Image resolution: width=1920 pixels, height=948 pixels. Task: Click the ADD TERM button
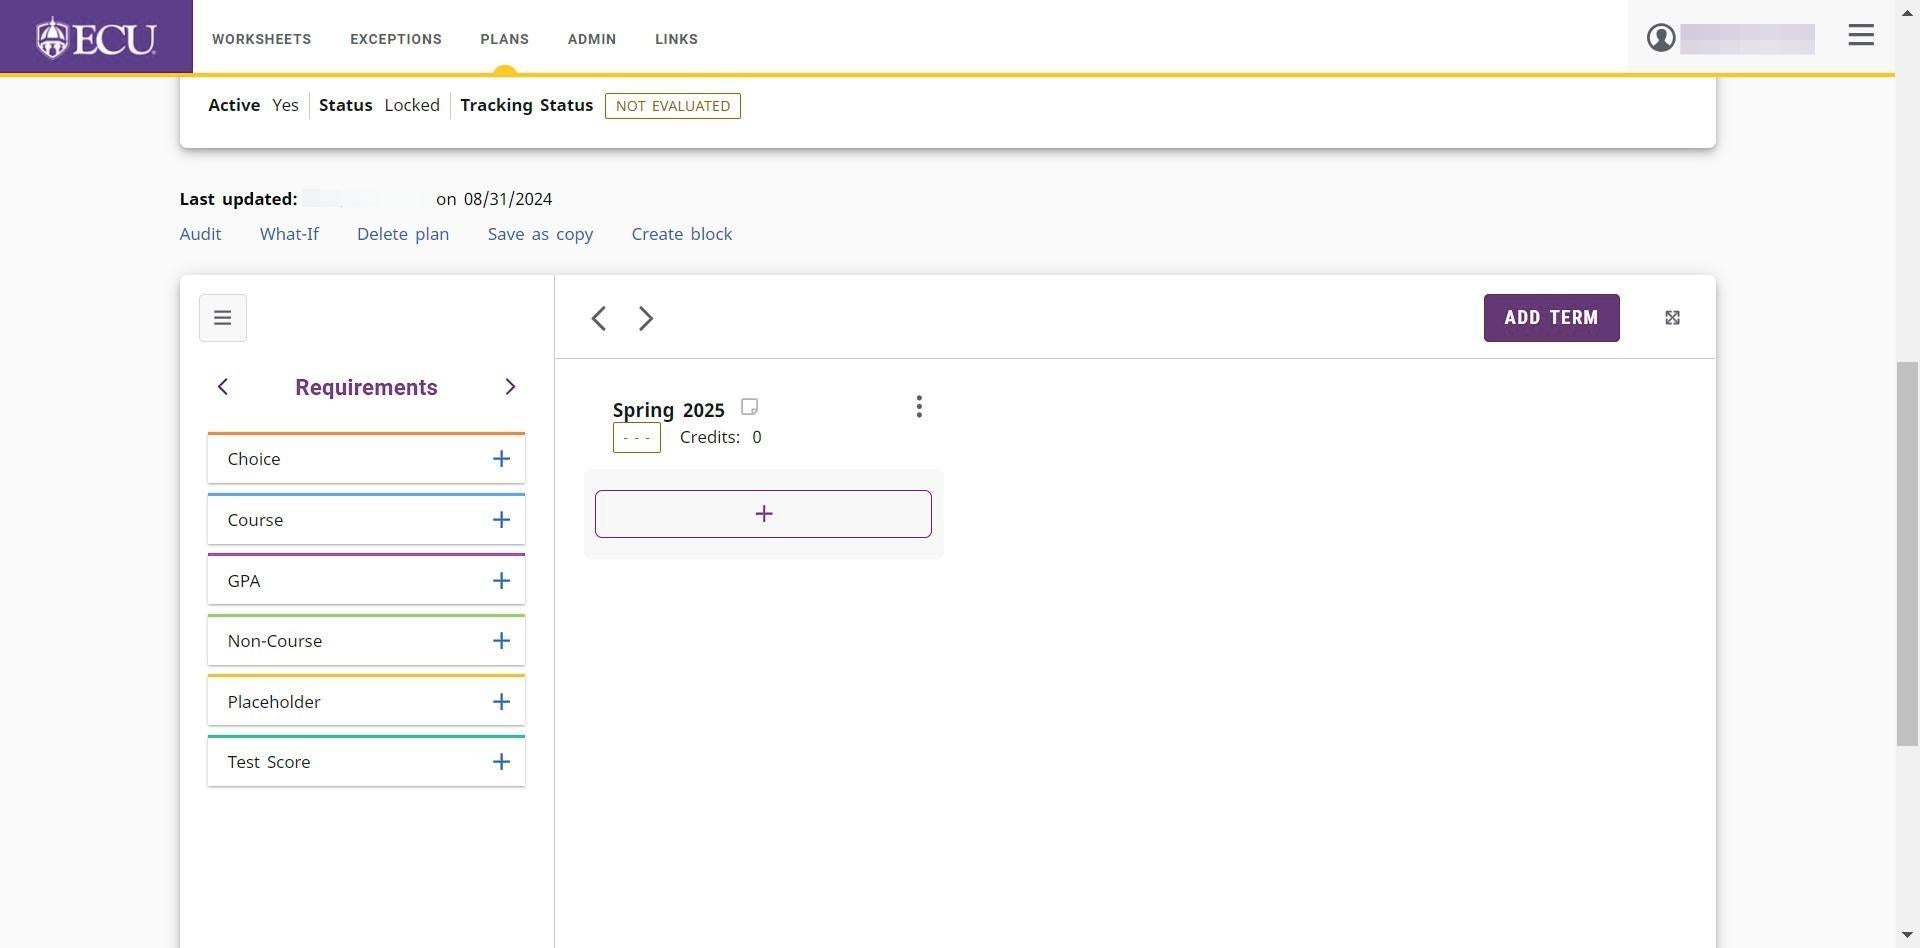coord(1551,318)
